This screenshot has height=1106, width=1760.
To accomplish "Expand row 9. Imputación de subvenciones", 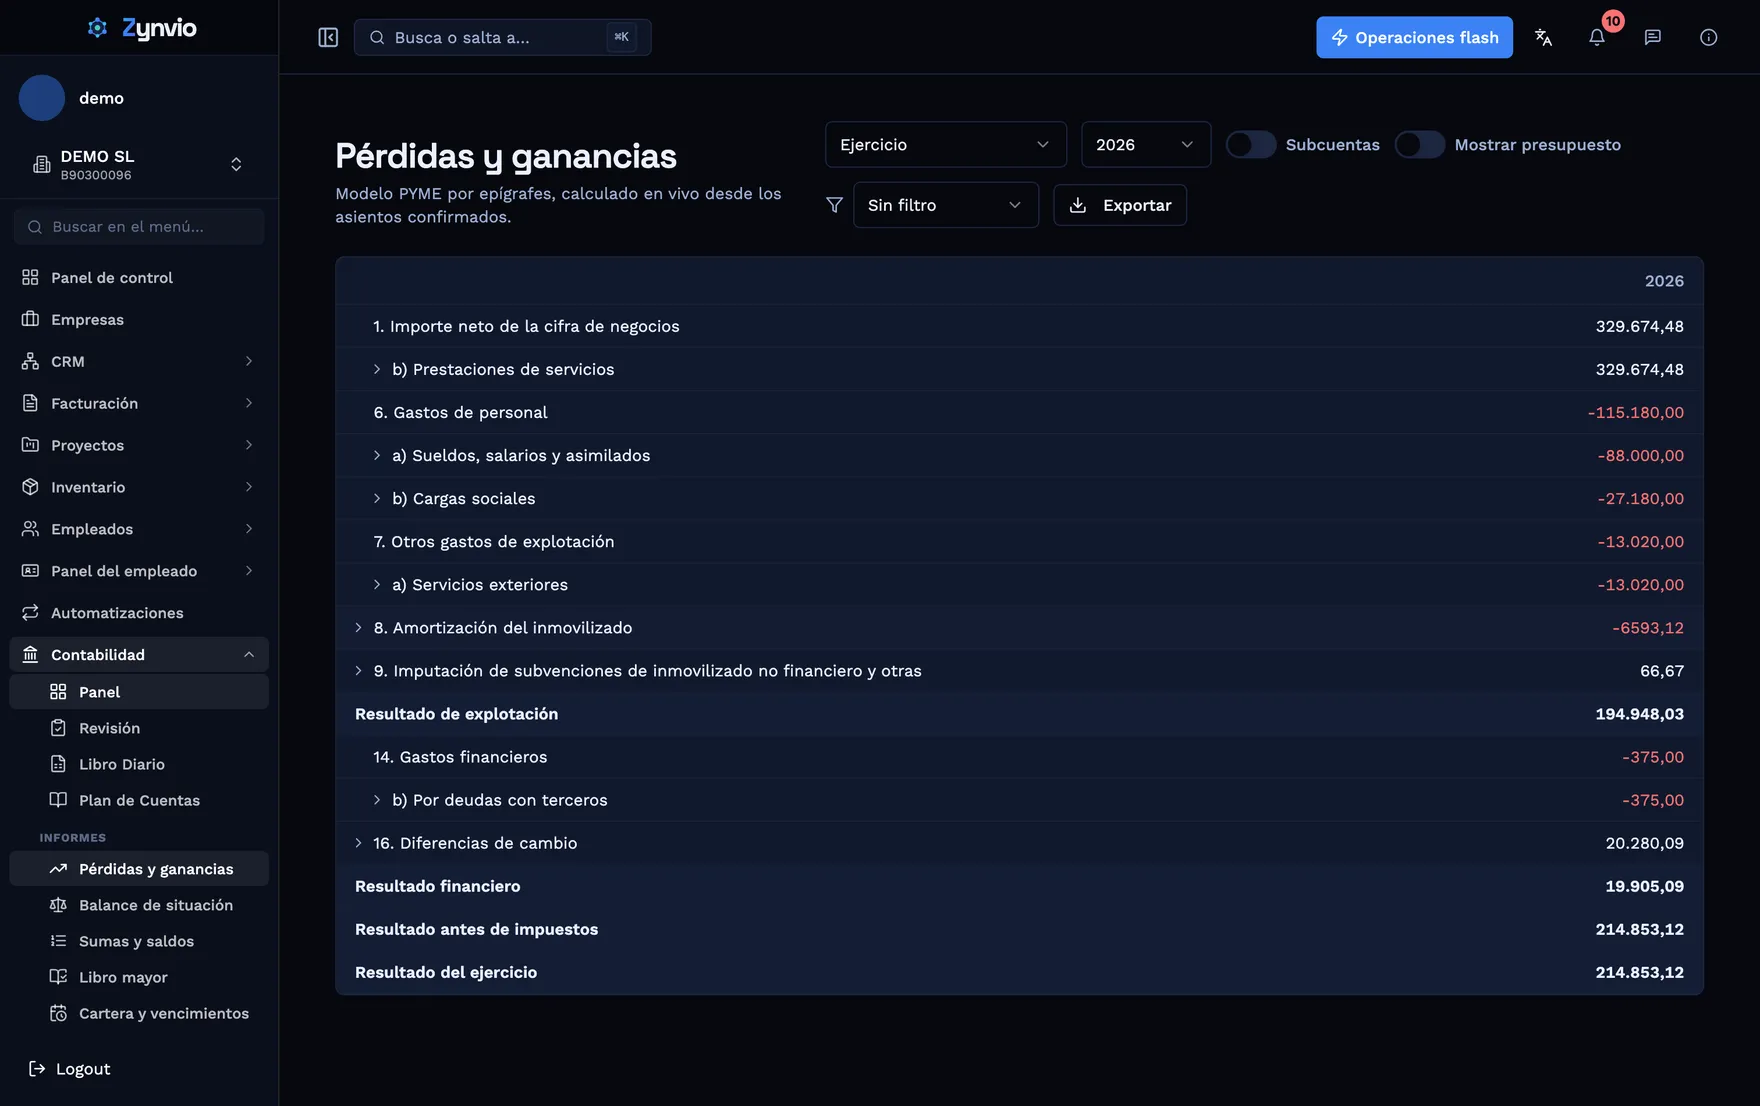I will click(358, 670).
